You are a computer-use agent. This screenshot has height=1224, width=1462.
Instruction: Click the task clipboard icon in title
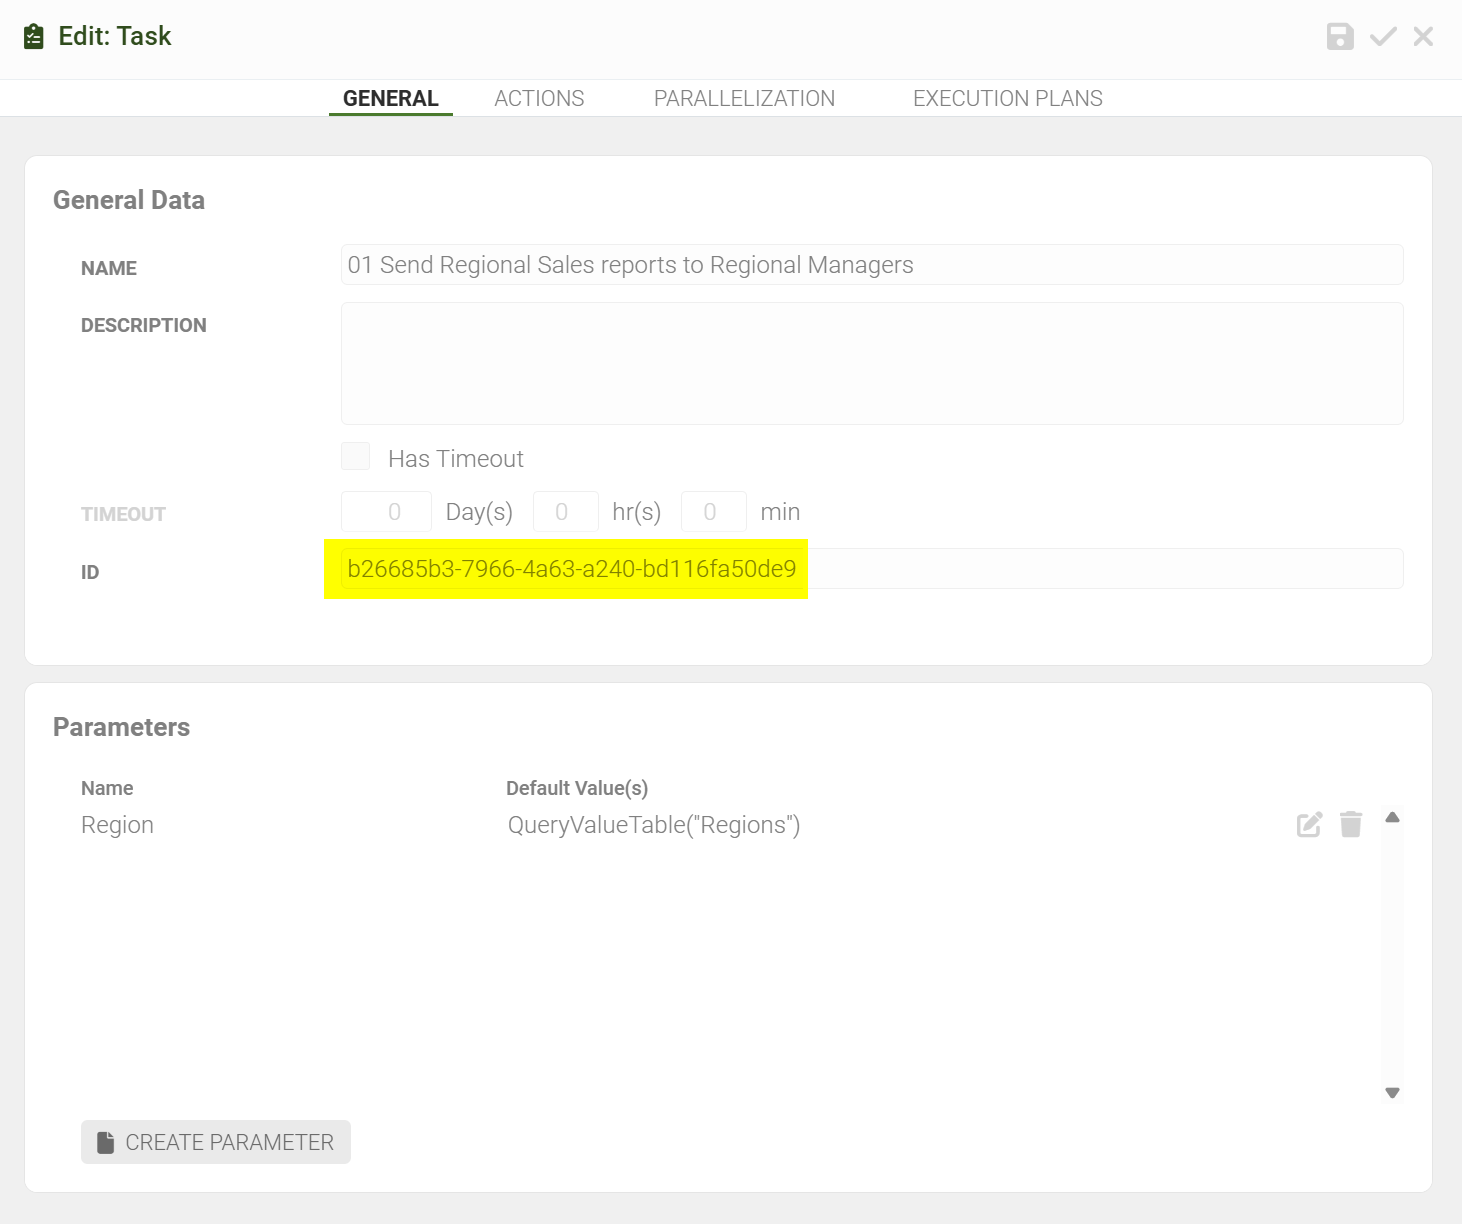(34, 37)
